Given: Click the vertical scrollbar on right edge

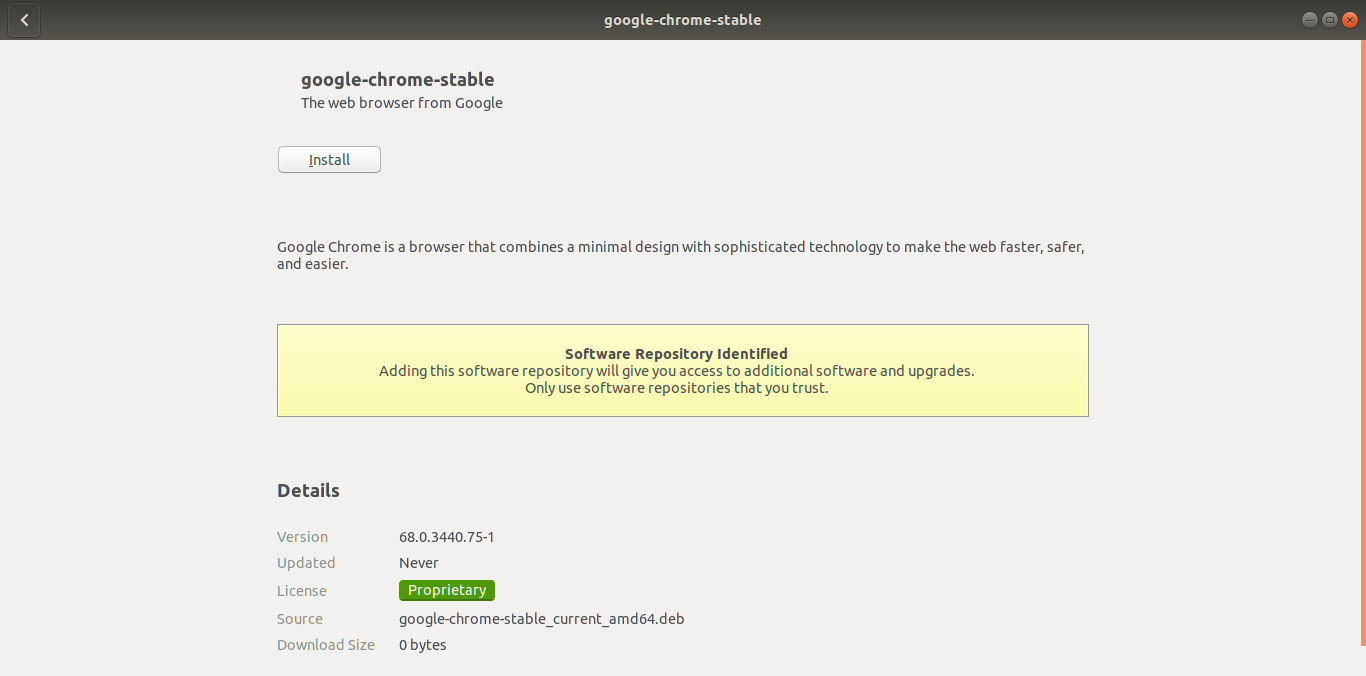Looking at the screenshot, I should [x=1362, y=342].
